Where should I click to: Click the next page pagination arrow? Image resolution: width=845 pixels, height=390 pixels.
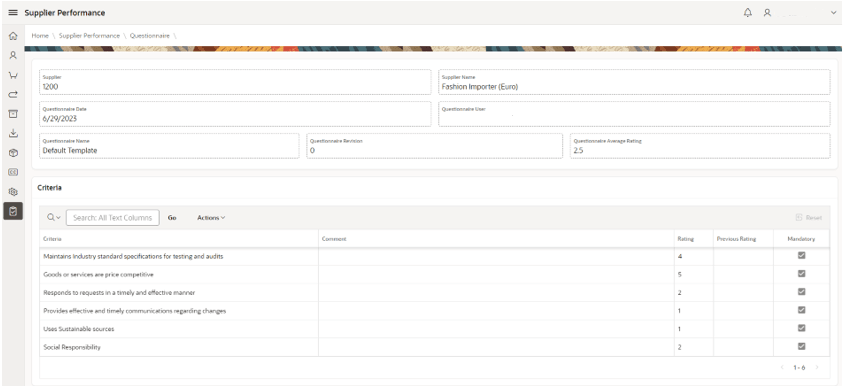pyautogui.click(x=817, y=367)
